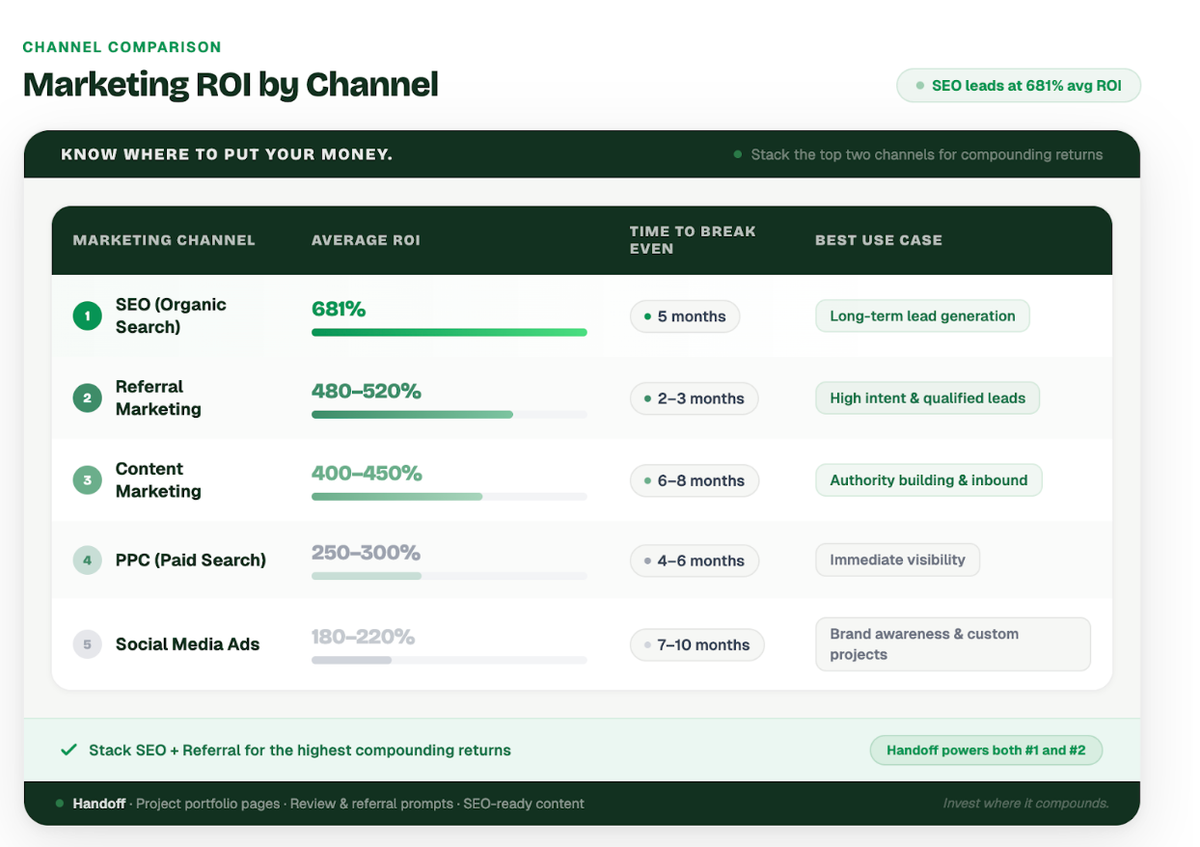This screenshot has width=1200, height=847.
Task: Click the 'Marketing Channel' column header
Action: coord(164,240)
